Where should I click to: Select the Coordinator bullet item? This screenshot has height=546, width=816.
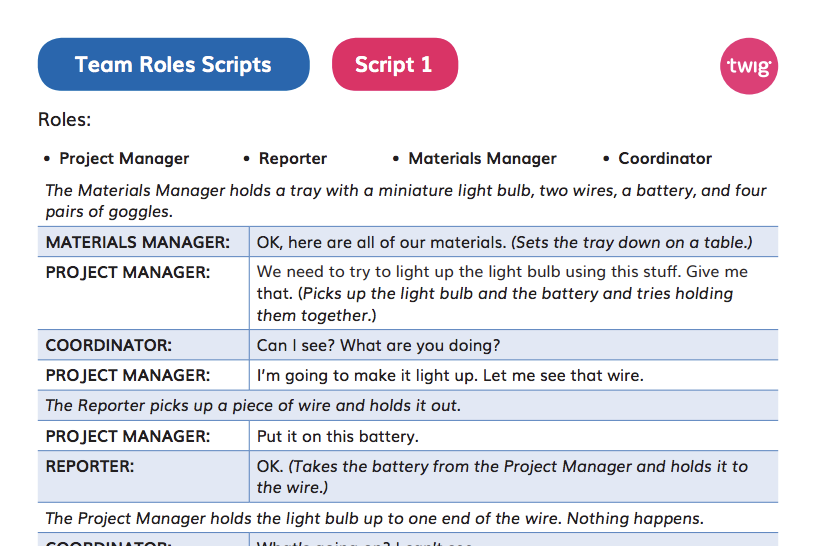[665, 158]
